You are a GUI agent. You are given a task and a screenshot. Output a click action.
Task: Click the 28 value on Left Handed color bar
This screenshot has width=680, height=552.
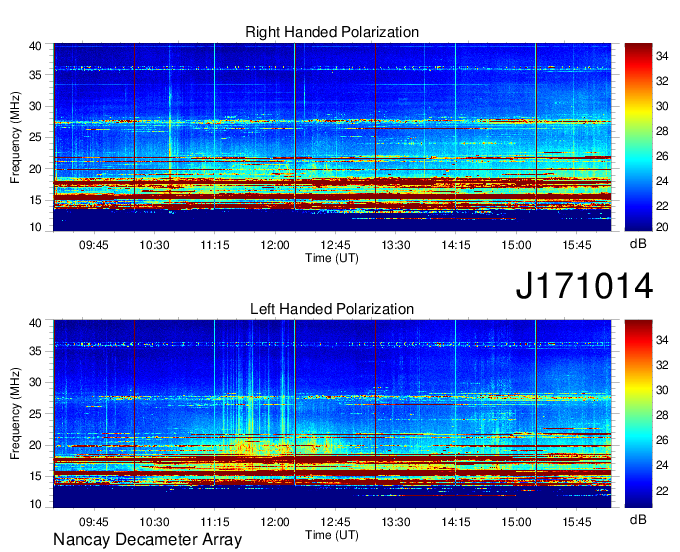(x=662, y=415)
